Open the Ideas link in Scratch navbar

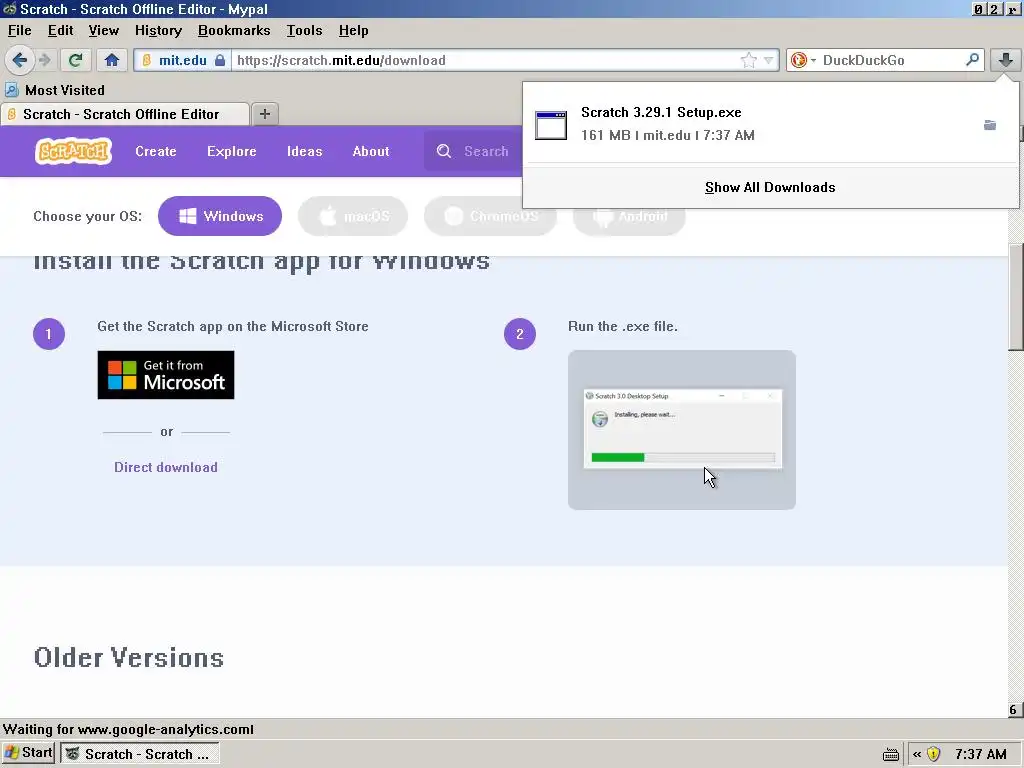click(305, 151)
